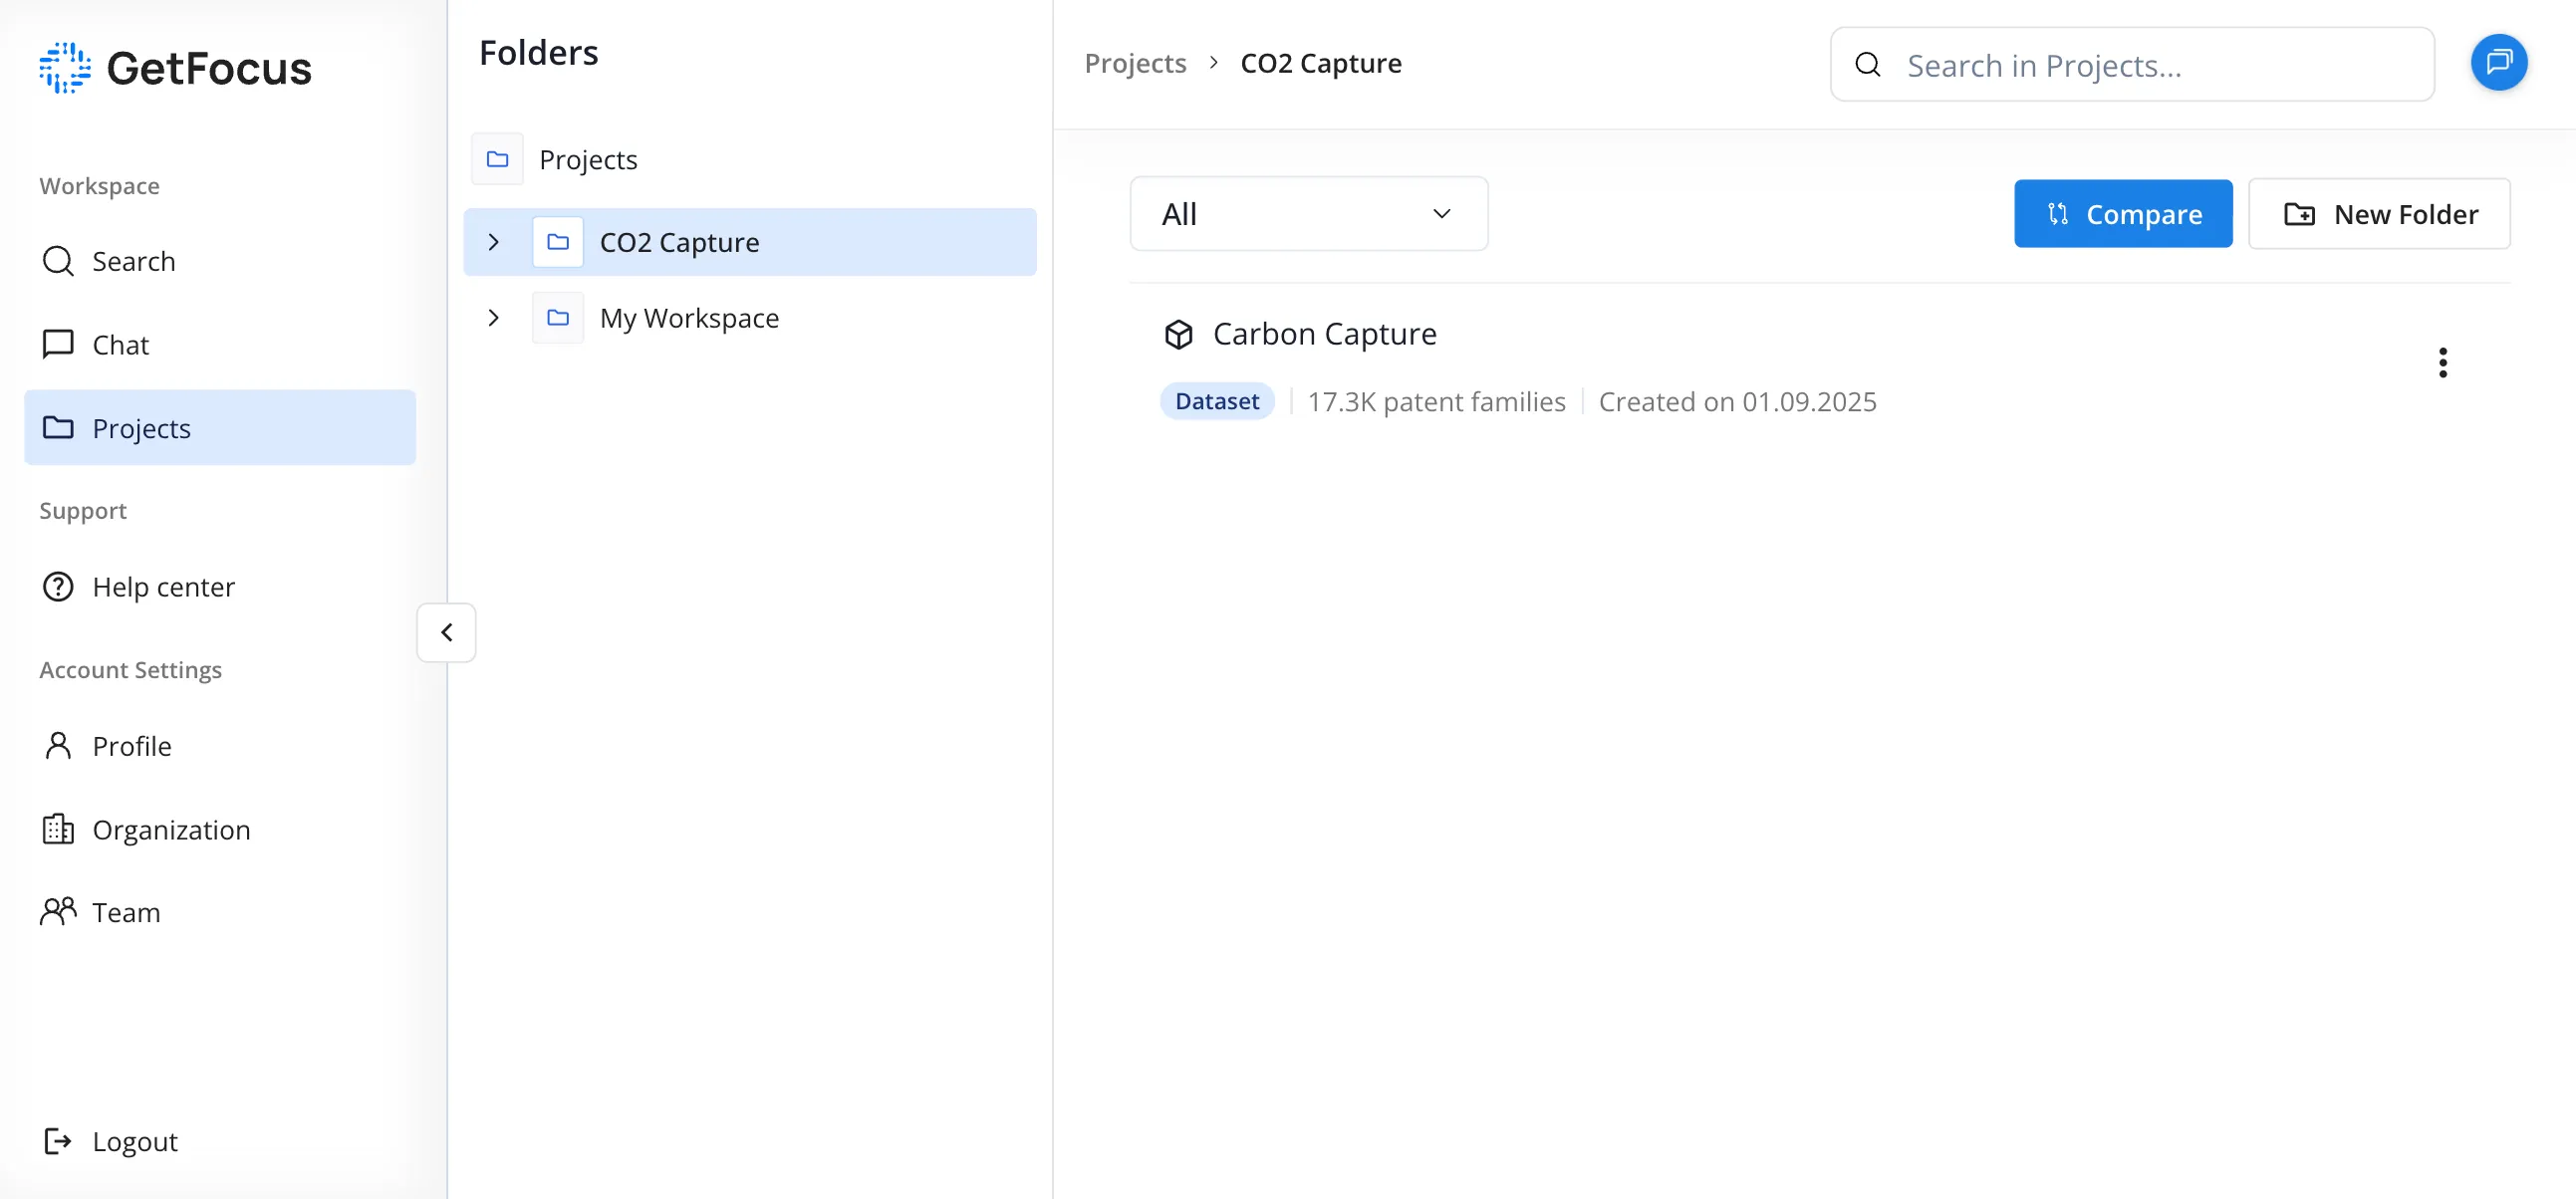2576x1199 pixels.
Task: Click the Organization building icon
Action: [58, 830]
